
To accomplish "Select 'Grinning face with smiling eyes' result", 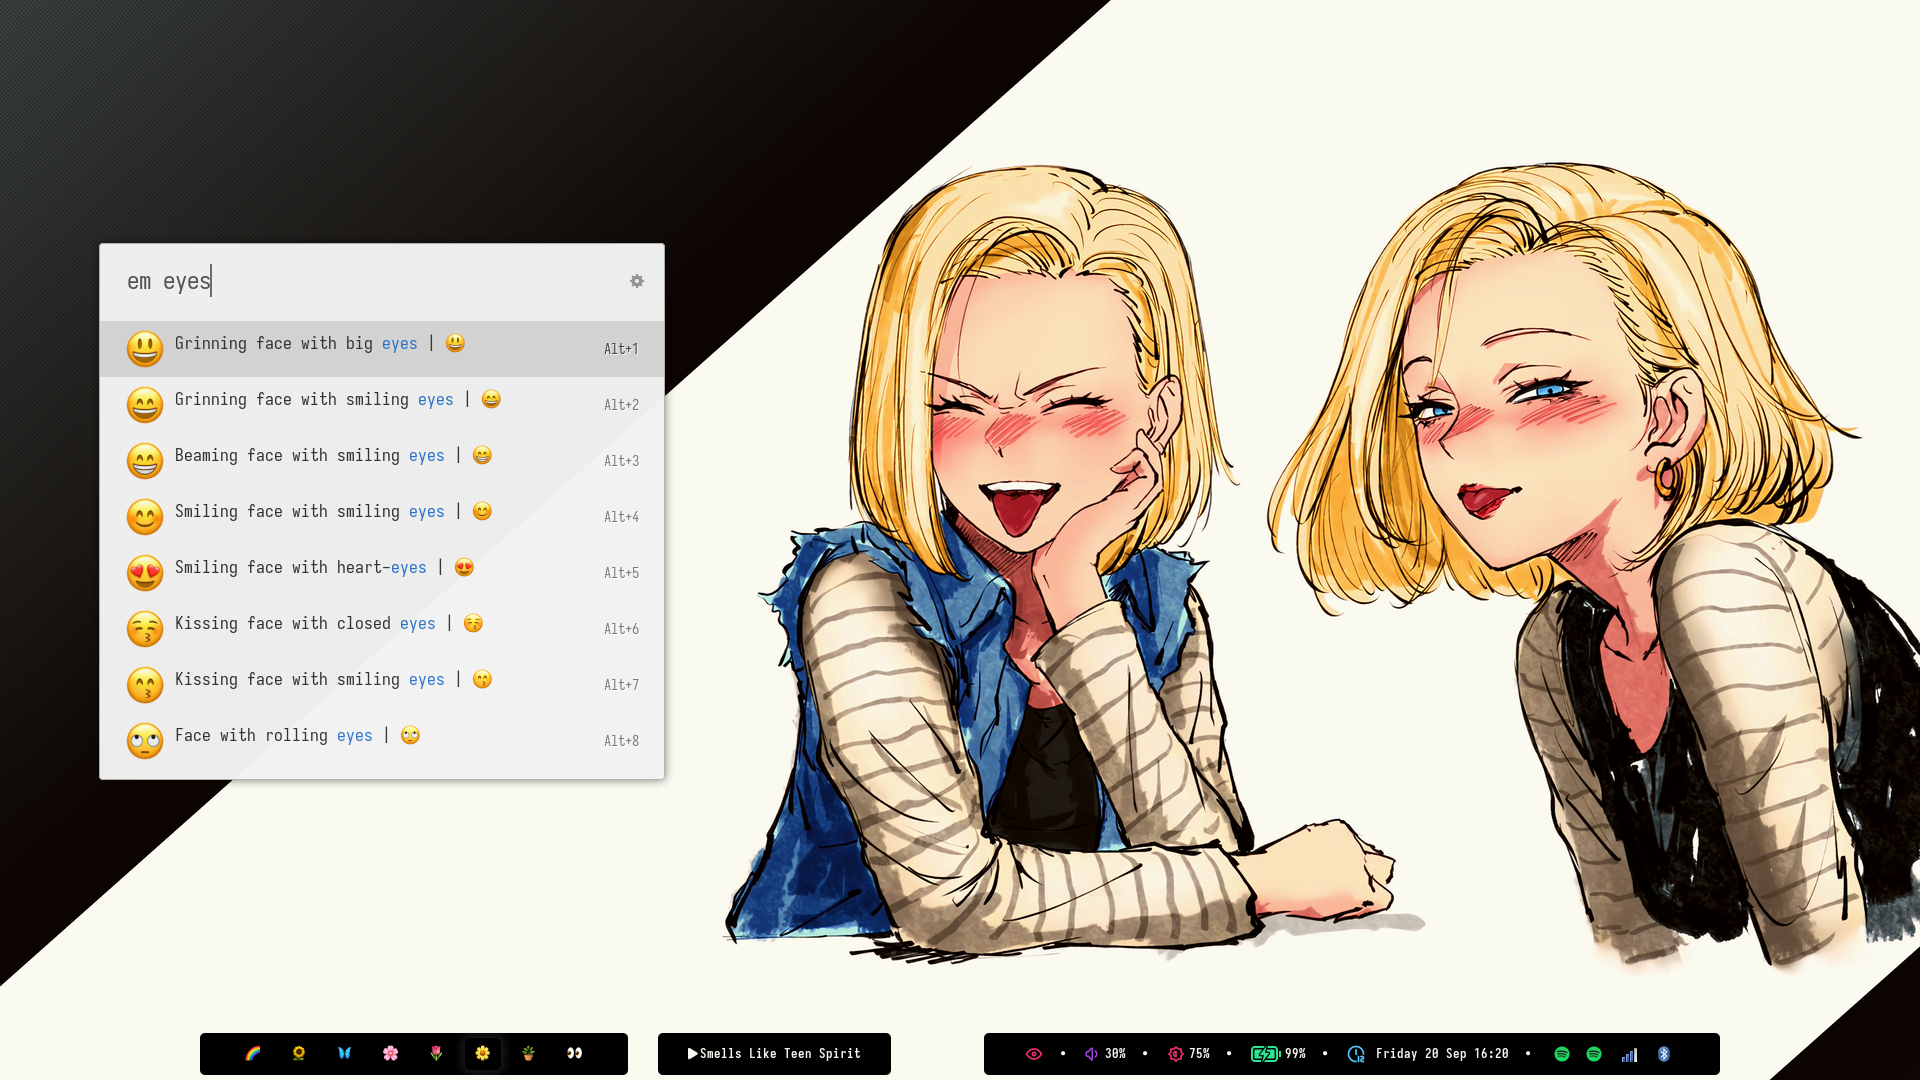I will tap(380, 404).
